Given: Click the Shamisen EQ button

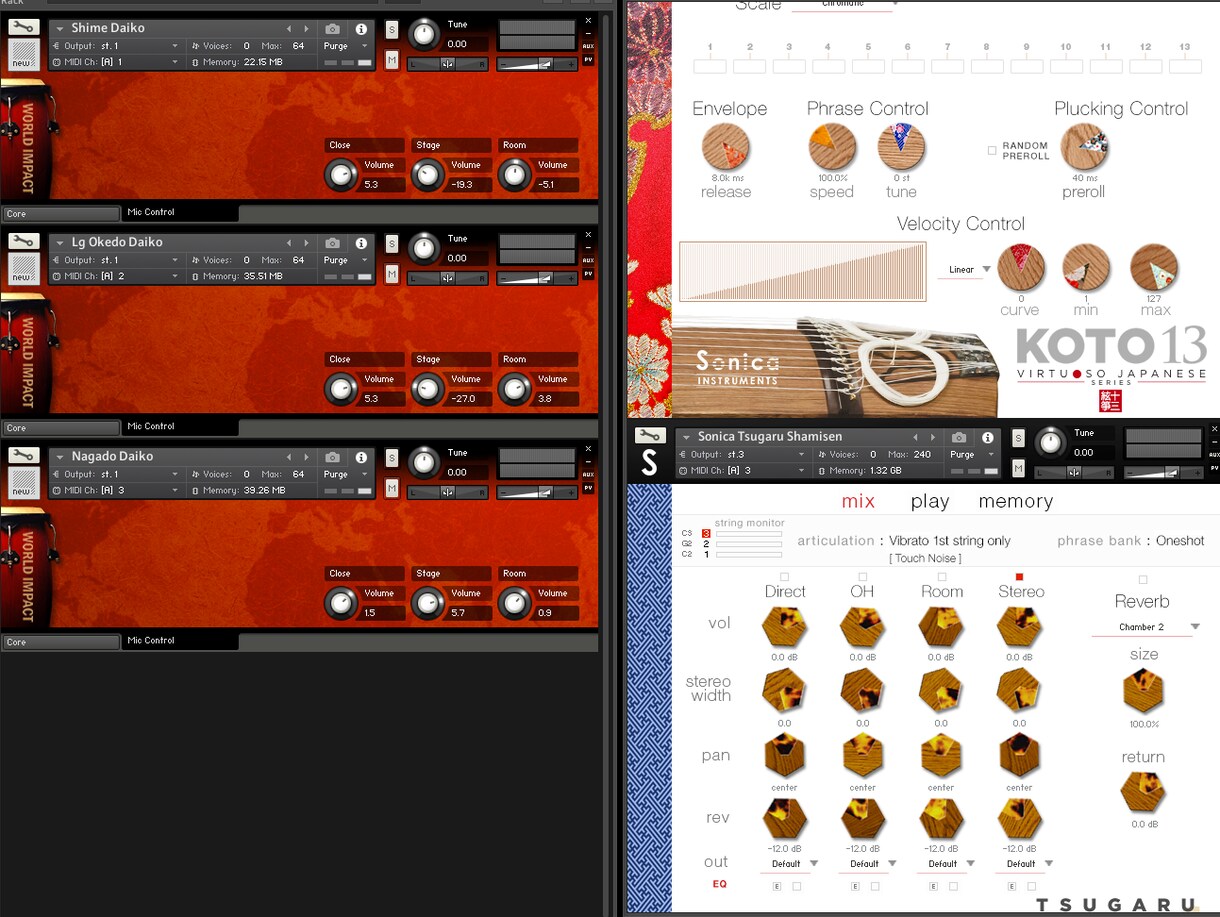Looking at the screenshot, I should tap(720, 884).
